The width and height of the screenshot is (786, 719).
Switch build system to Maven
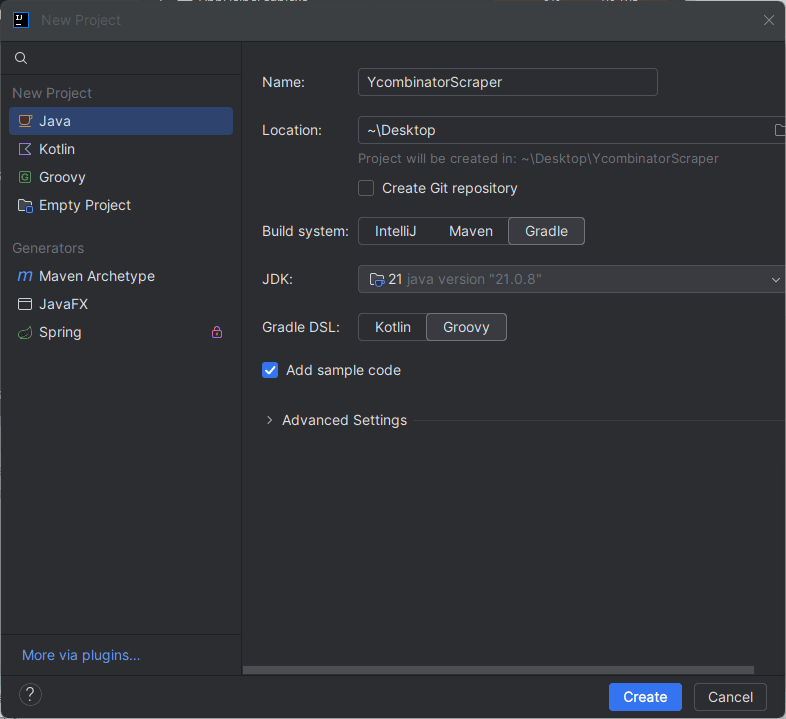[x=470, y=231]
